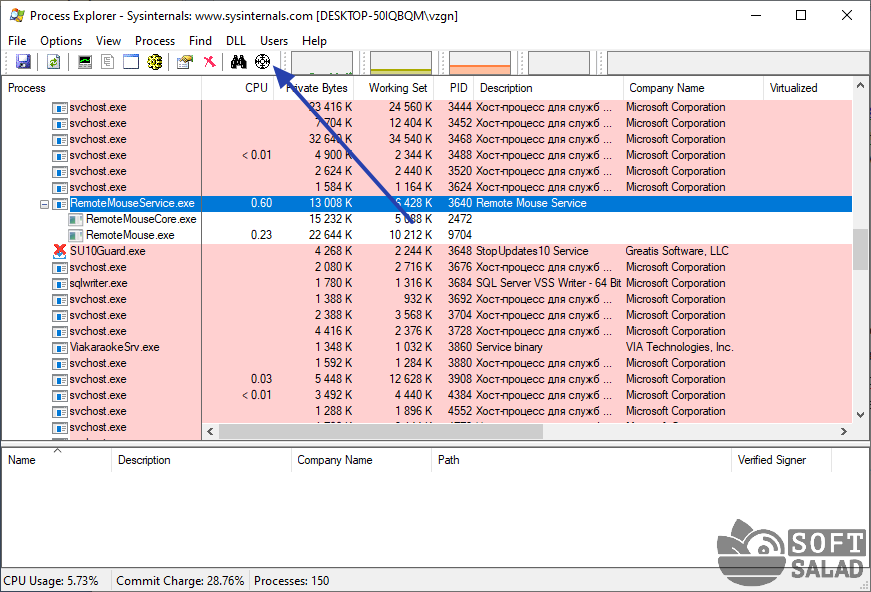Sort lower pane by Verified Signer header
871x592 pixels.
tap(781, 460)
